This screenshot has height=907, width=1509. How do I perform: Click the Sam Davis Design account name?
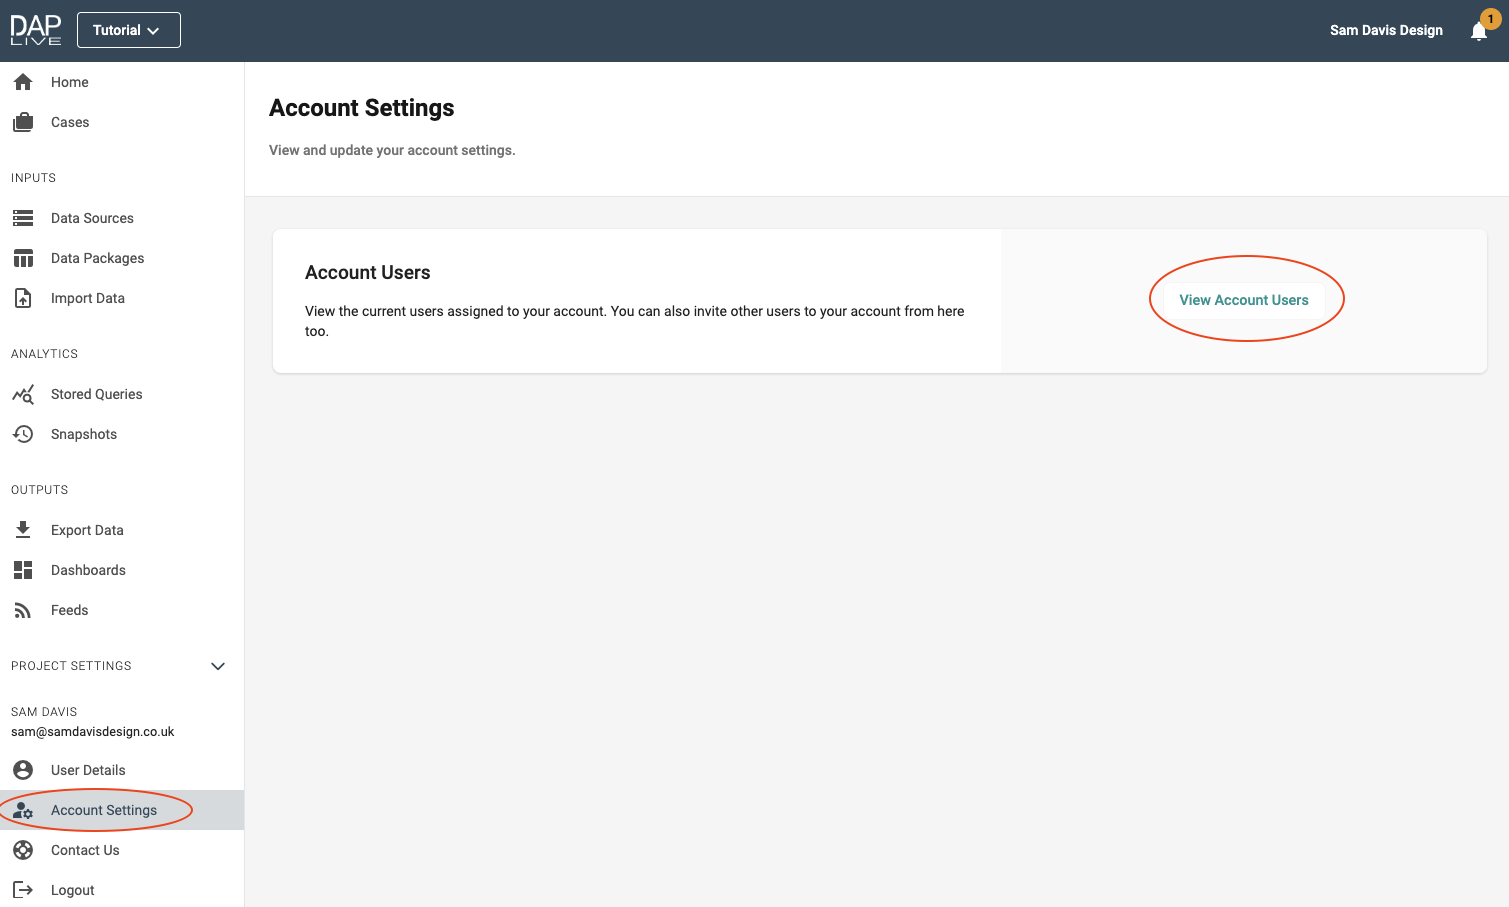click(1386, 30)
